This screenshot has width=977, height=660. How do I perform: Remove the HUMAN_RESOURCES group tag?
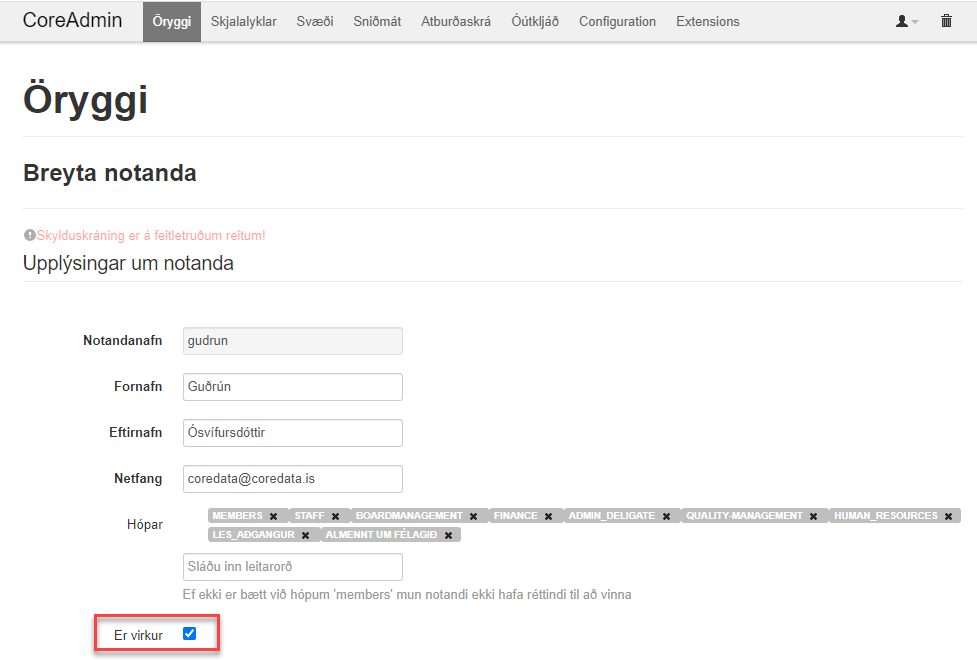pos(948,516)
